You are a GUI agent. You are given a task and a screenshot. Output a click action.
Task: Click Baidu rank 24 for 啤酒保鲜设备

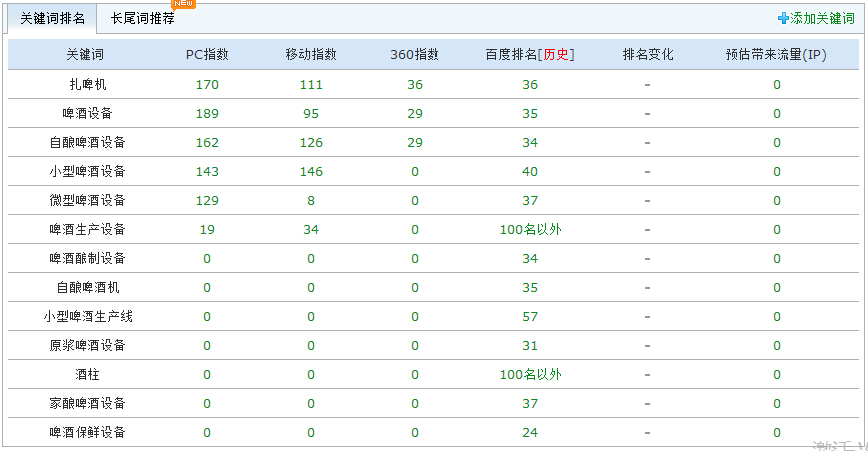[x=530, y=432]
